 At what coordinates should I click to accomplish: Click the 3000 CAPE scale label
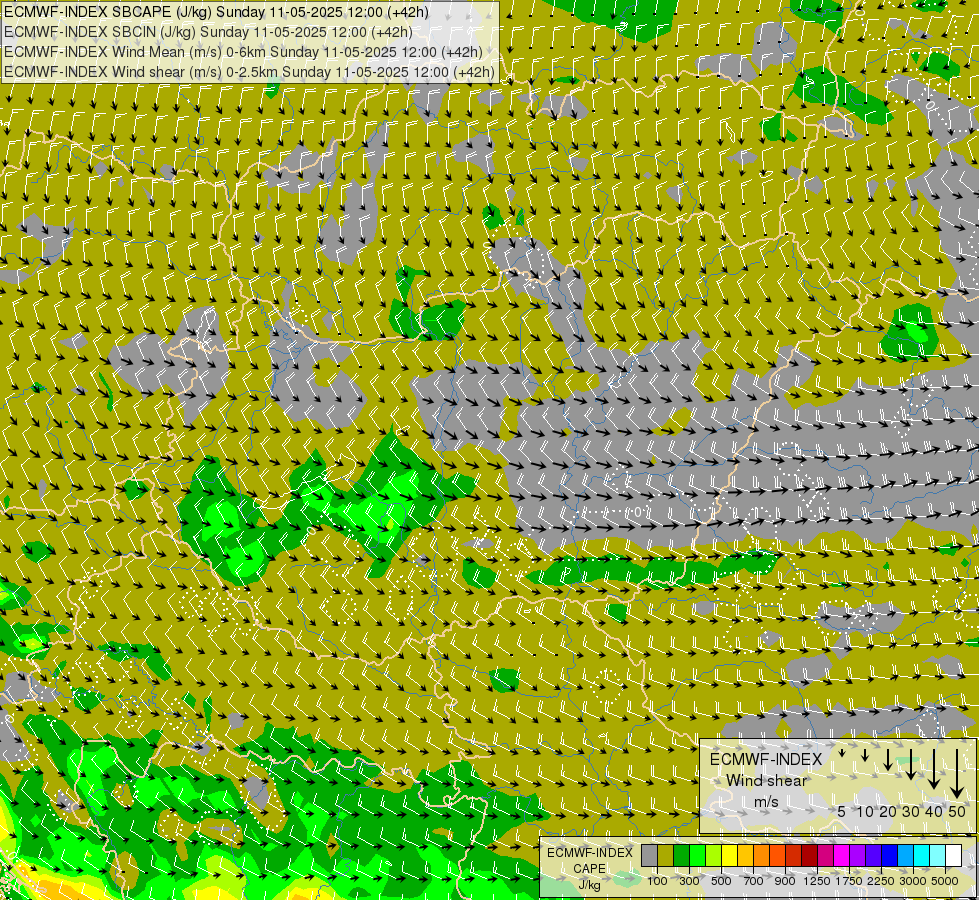pyautogui.click(x=913, y=881)
